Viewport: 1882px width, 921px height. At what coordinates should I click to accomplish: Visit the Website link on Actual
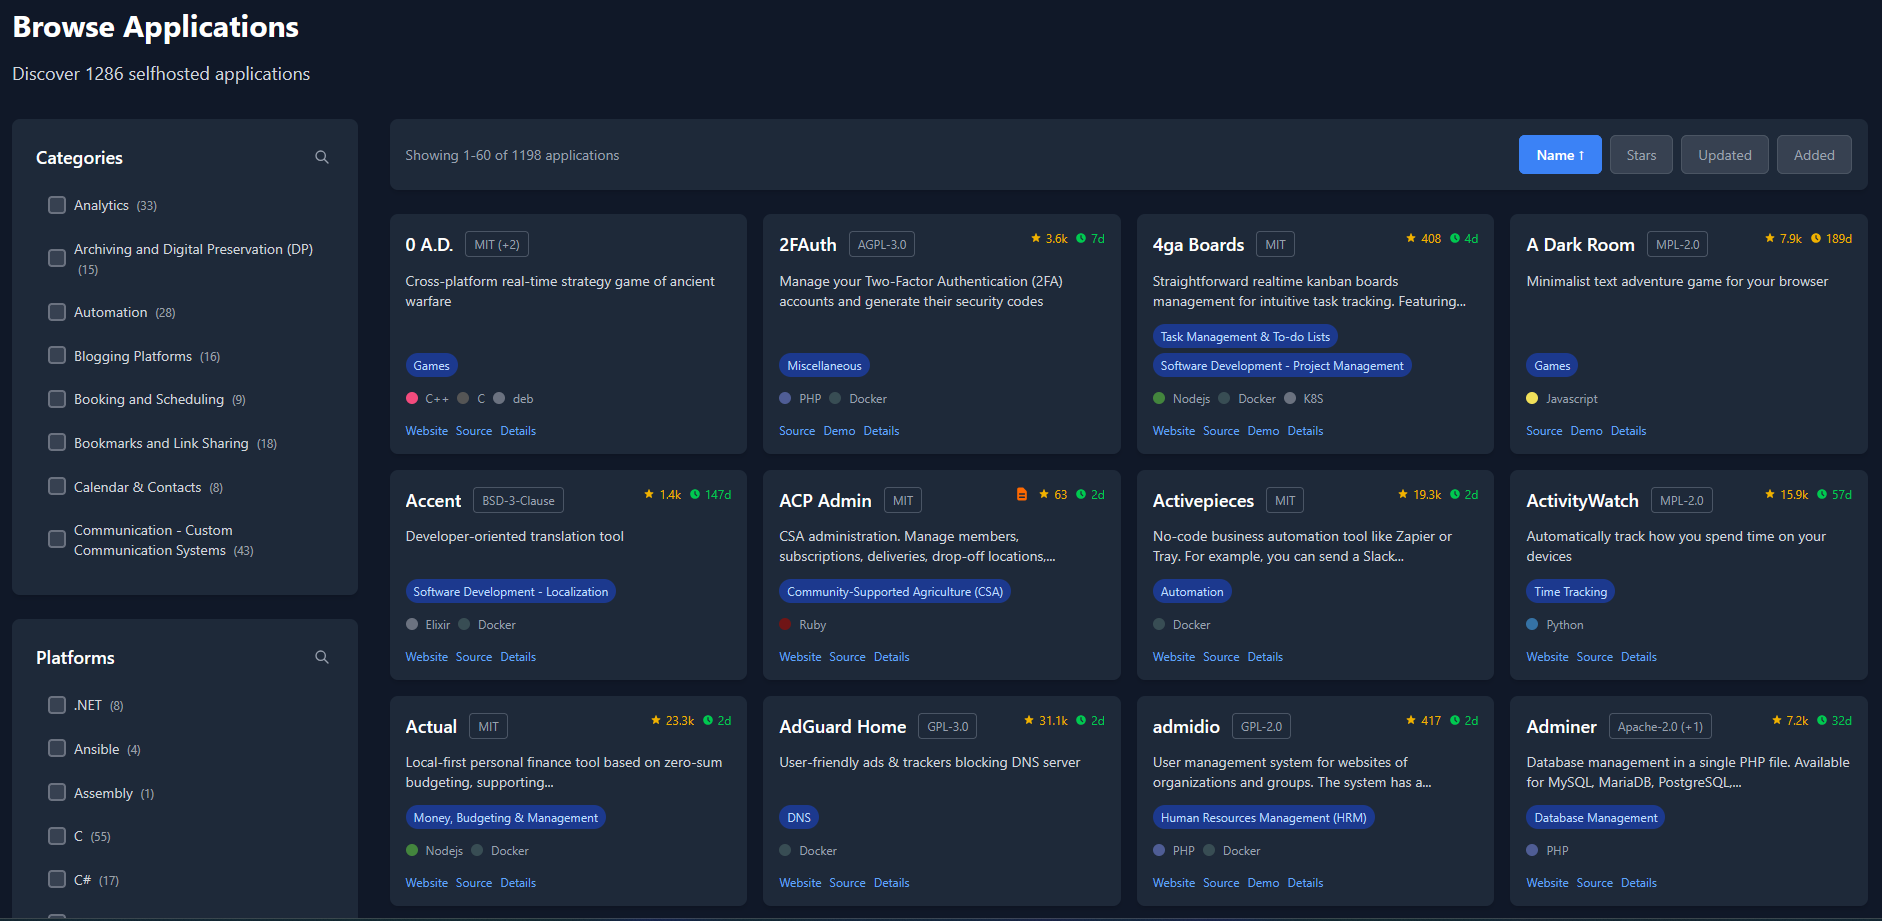[x=427, y=882]
